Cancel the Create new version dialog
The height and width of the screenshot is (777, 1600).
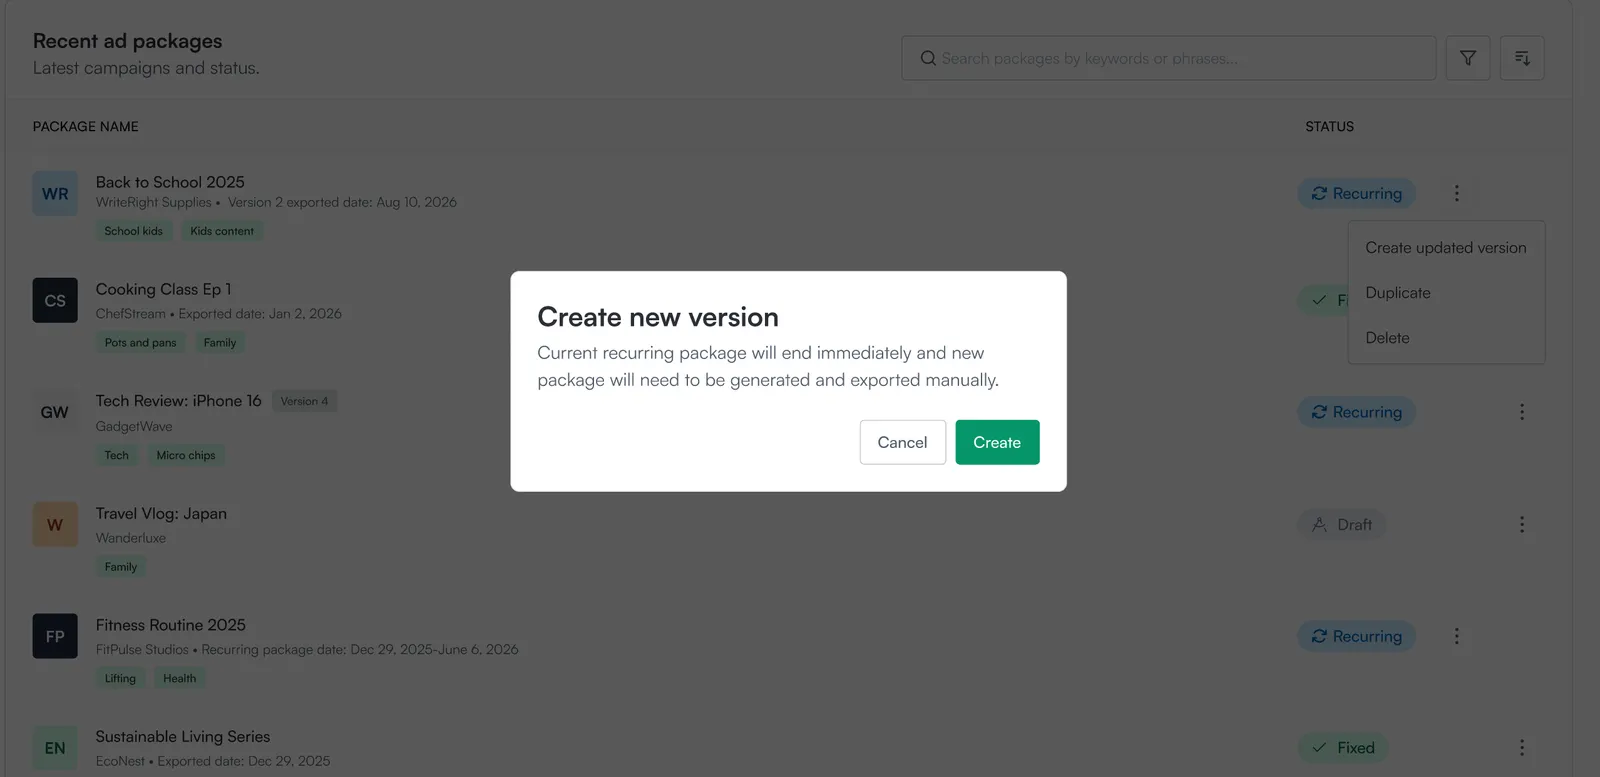click(x=902, y=442)
